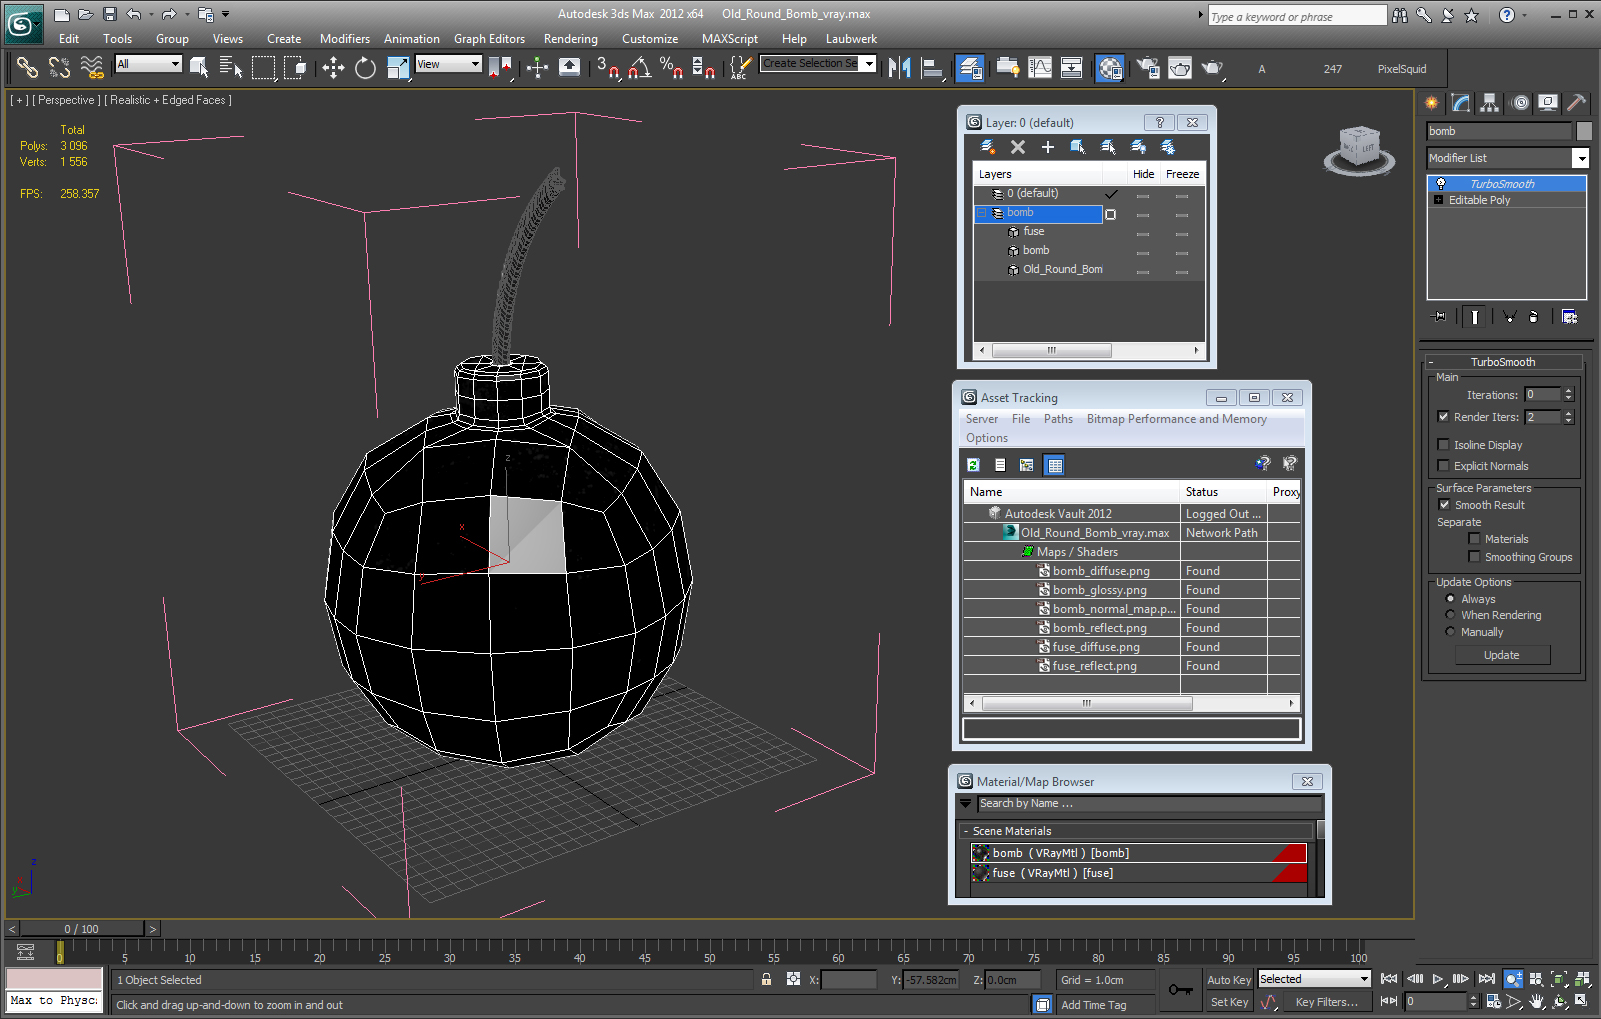Open Material/Map Browser options arrow
This screenshot has width=1601, height=1019.
pos(965,803)
